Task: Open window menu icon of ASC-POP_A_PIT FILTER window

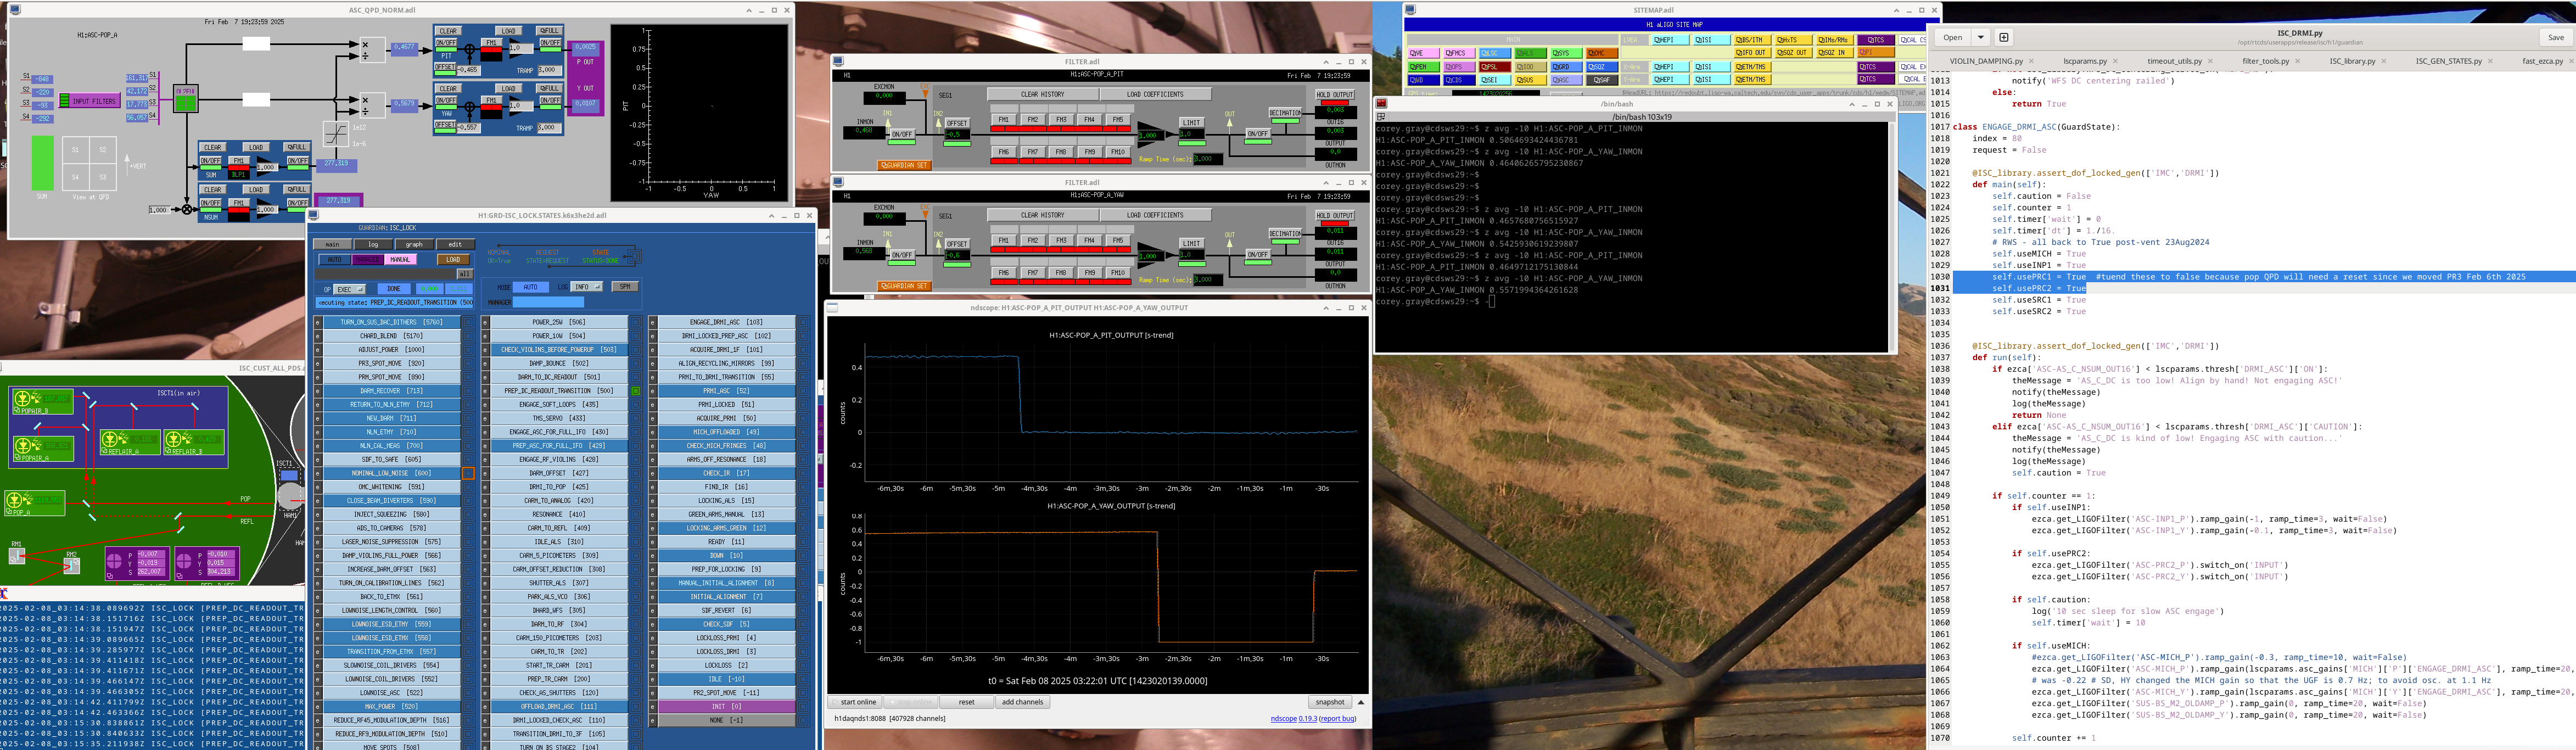Action: 839,62
